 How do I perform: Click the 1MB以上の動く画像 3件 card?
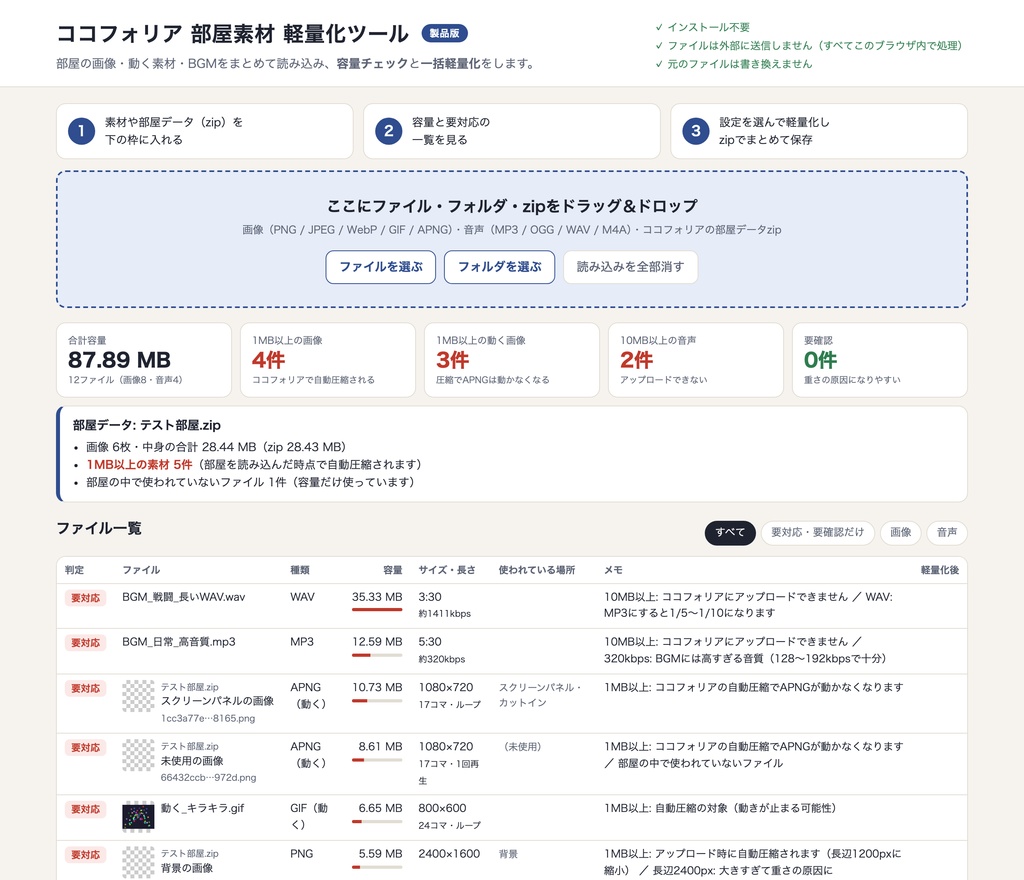(512, 360)
